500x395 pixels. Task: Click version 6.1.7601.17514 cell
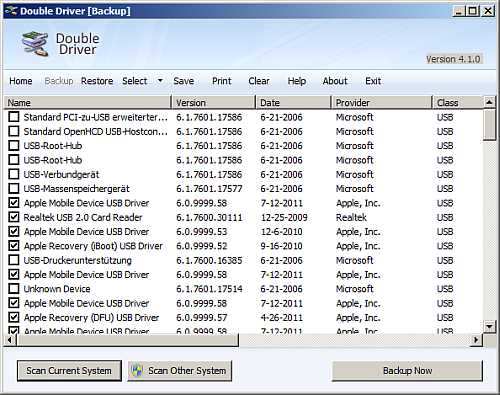click(x=209, y=289)
